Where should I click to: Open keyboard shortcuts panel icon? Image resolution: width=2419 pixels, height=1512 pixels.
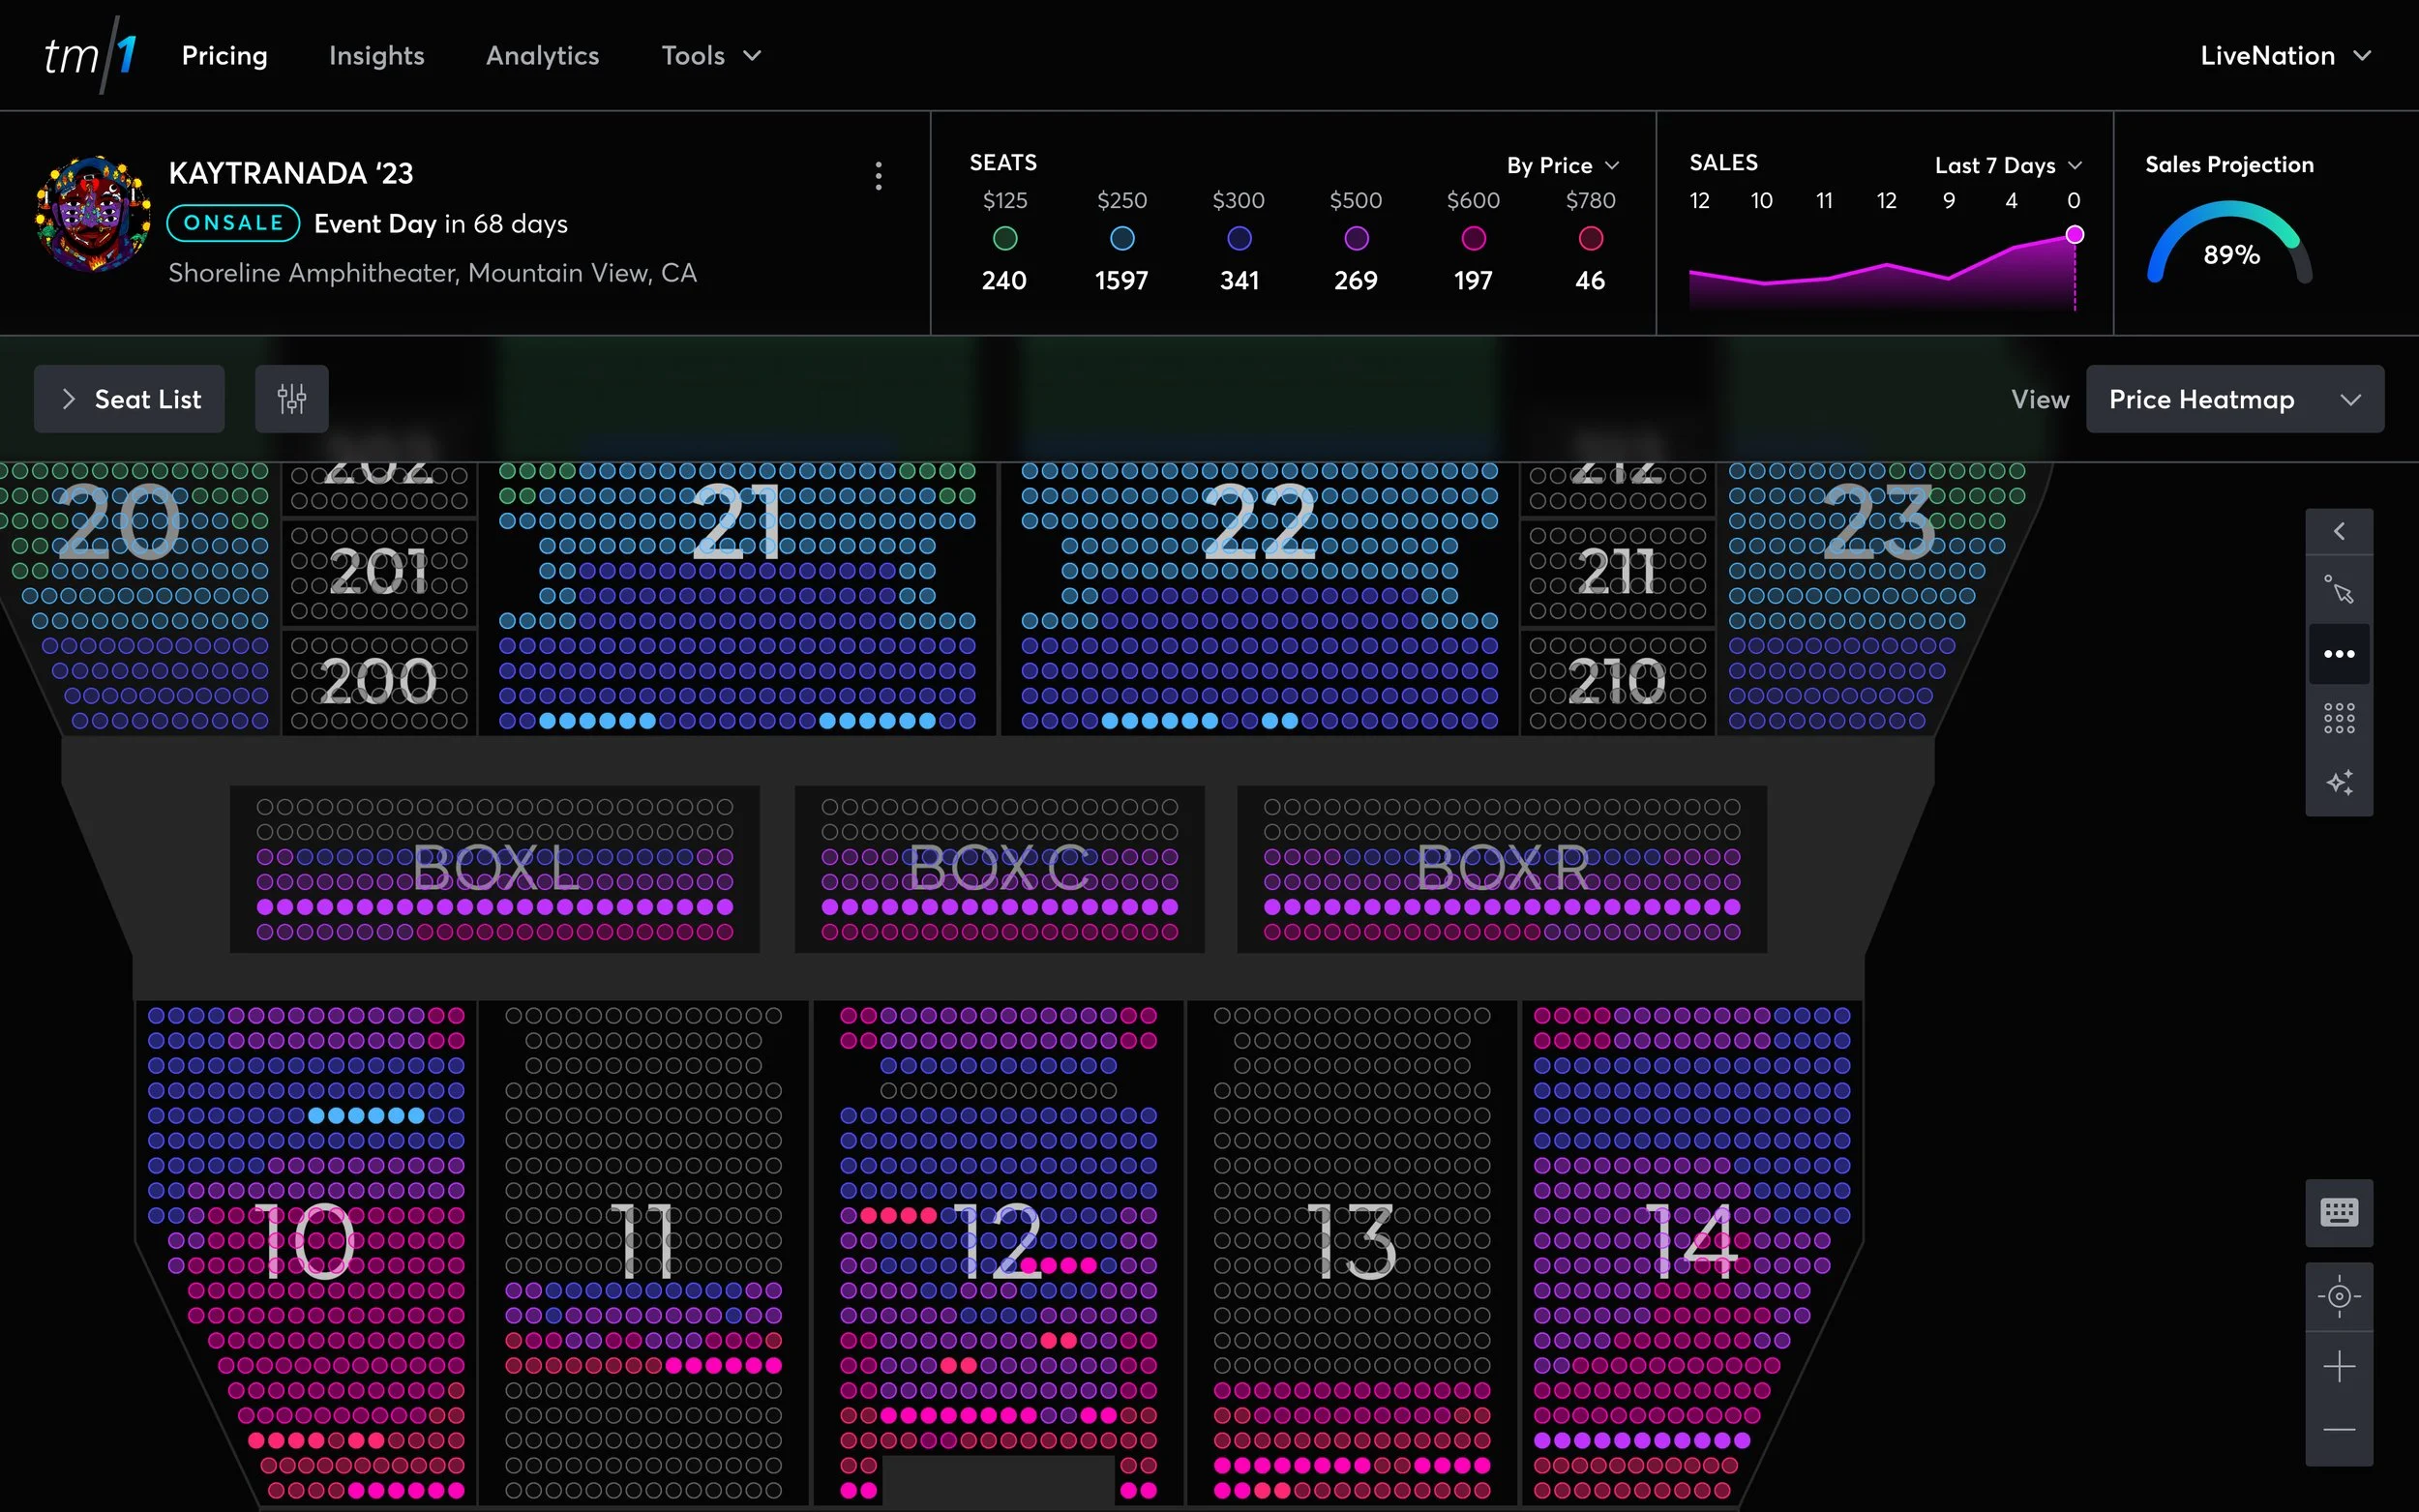tap(2338, 1213)
